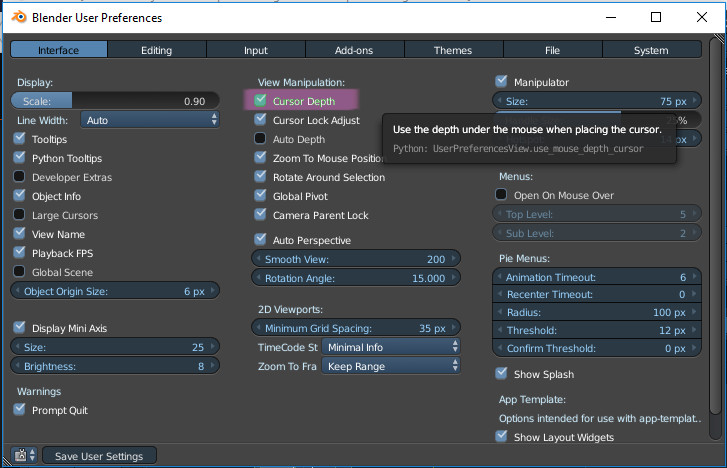Toggle the Manipulator checkbox
727x468 pixels.
coord(501,82)
